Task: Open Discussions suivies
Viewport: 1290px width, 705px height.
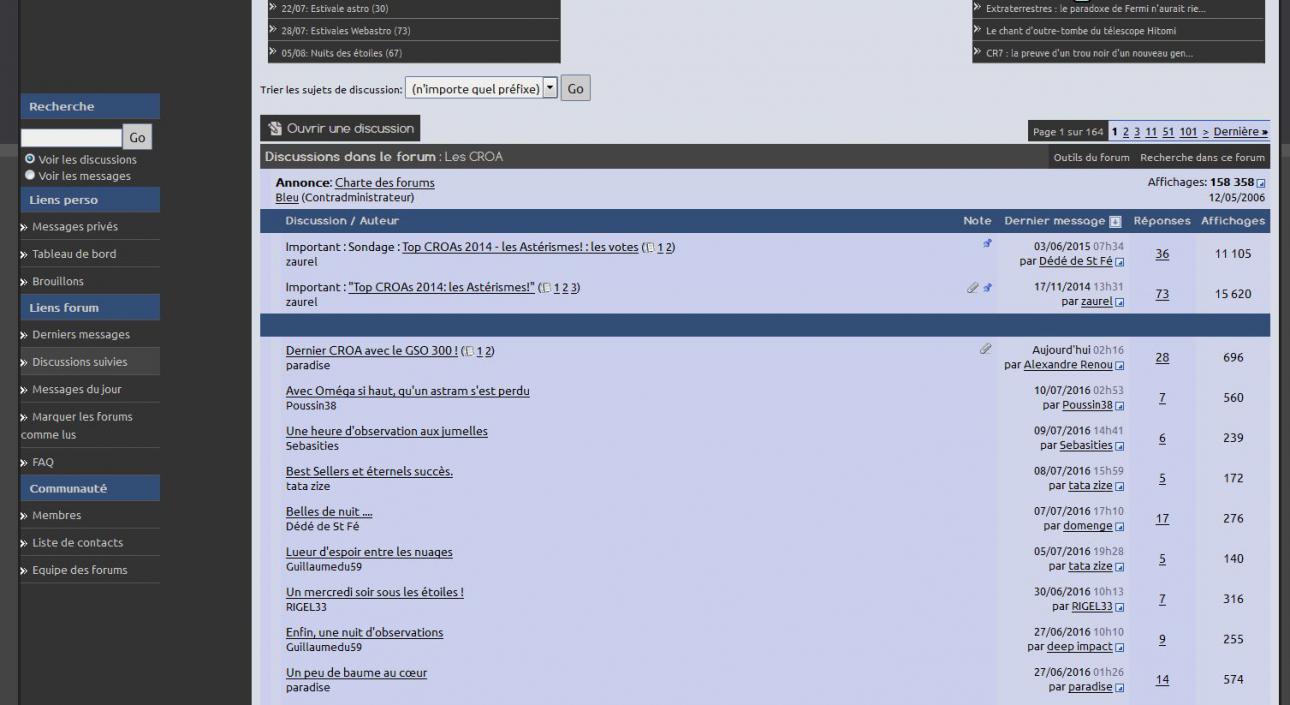Action: 80,362
